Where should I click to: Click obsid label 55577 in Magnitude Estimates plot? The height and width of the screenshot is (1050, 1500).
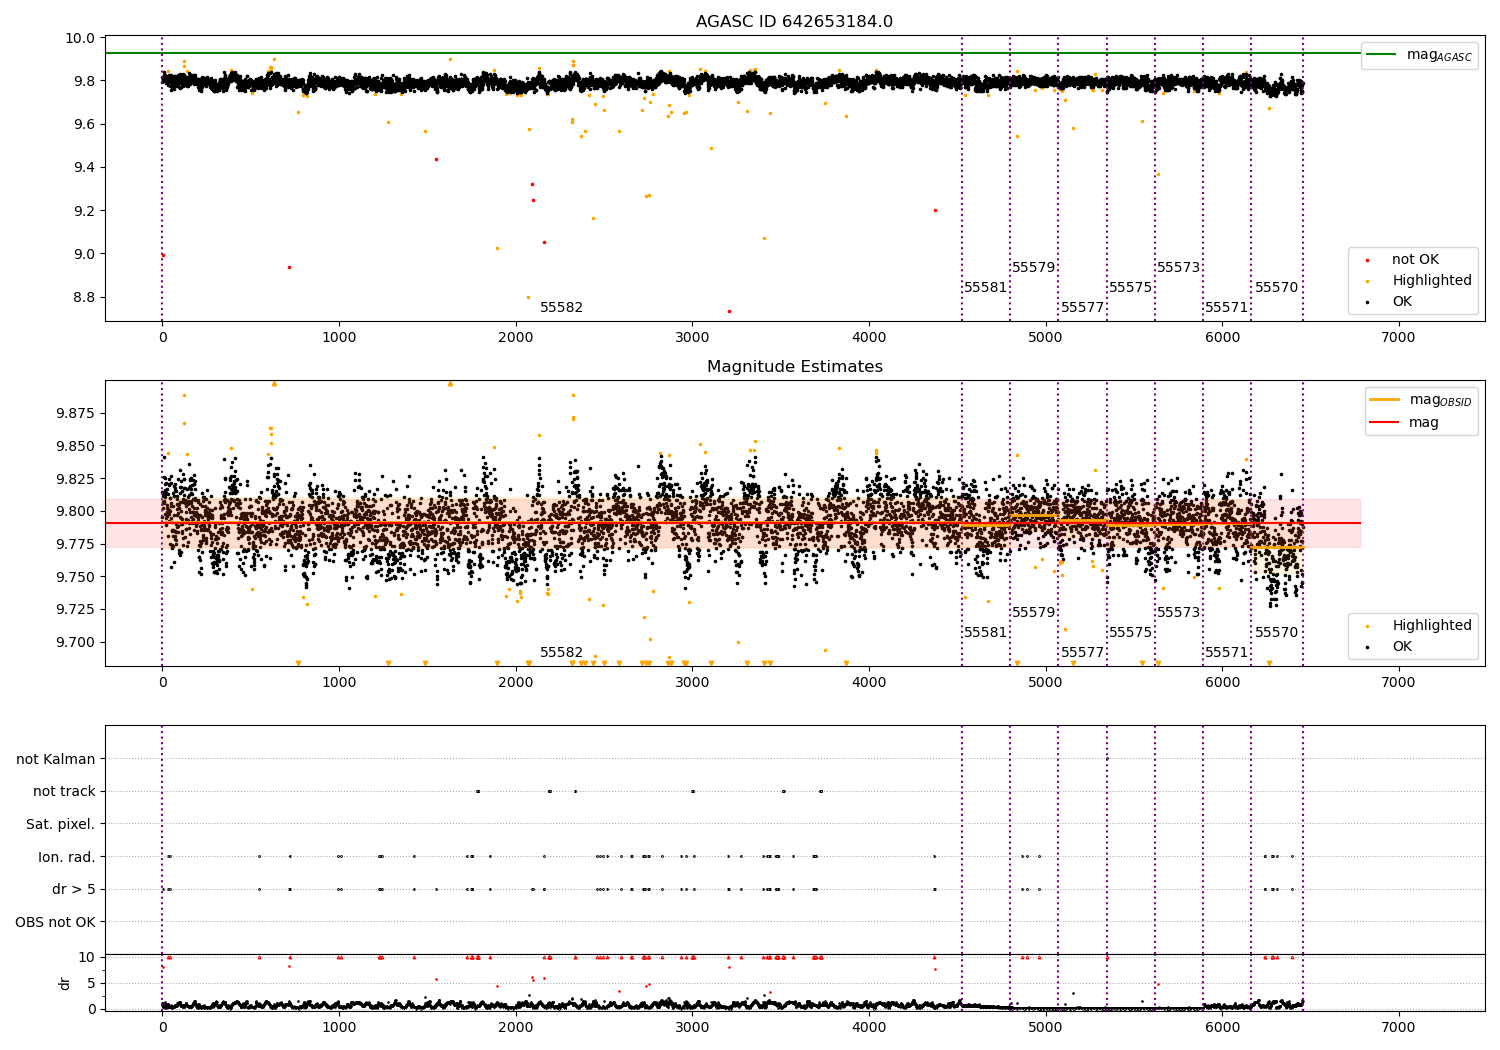point(1082,653)
